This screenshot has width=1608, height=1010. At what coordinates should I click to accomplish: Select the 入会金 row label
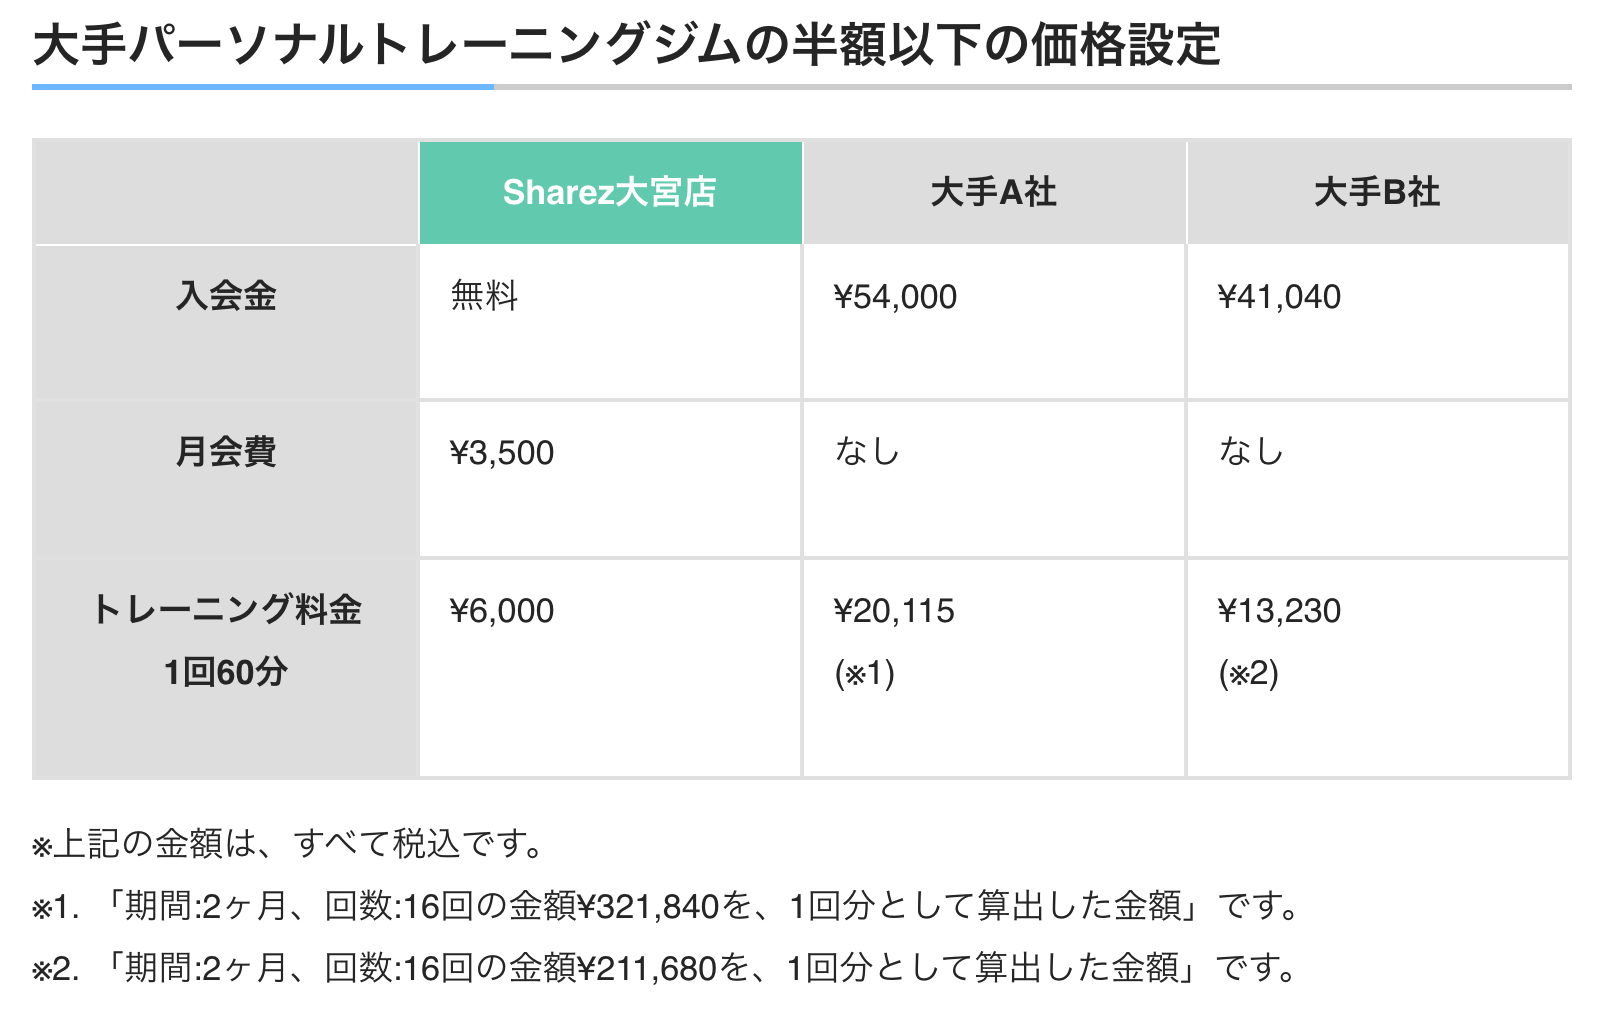pos(226,296)
